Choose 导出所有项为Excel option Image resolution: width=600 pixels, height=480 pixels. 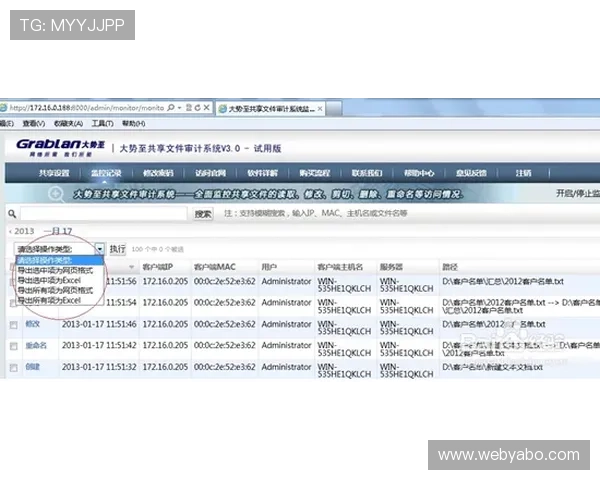(59, 300)
